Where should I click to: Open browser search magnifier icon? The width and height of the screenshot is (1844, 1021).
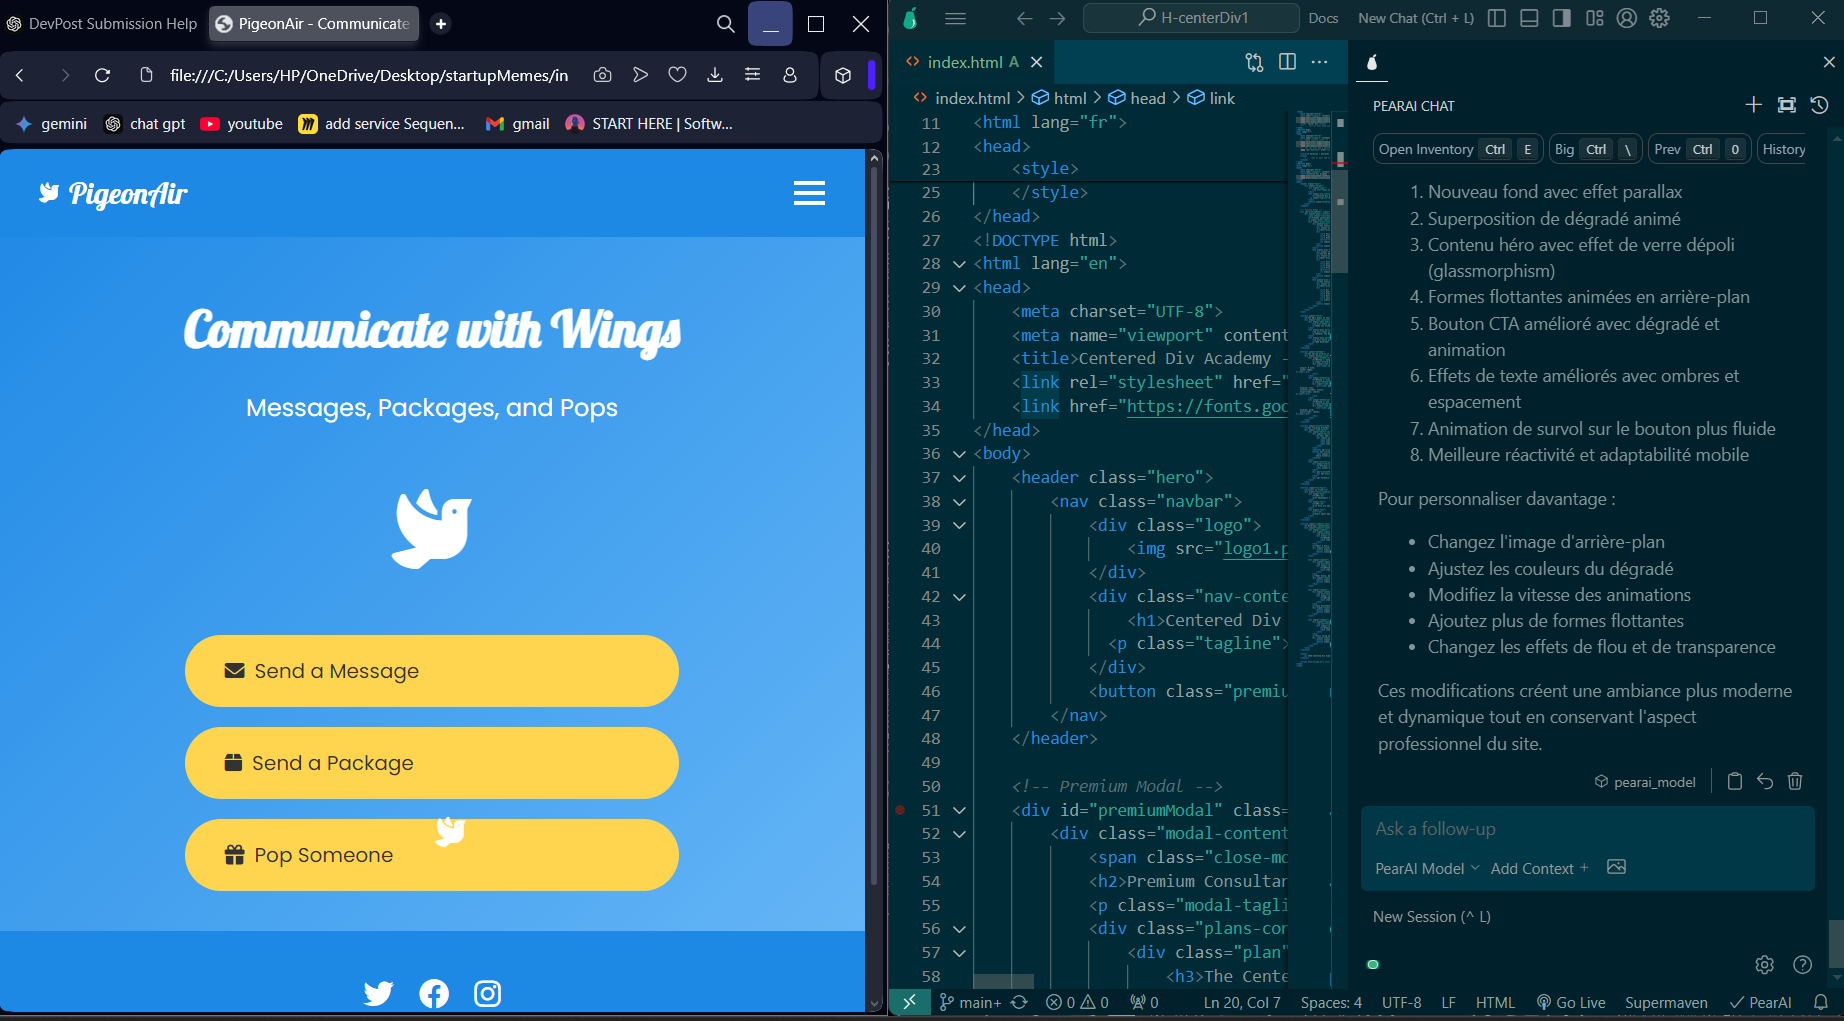click(x=726, y=23)
